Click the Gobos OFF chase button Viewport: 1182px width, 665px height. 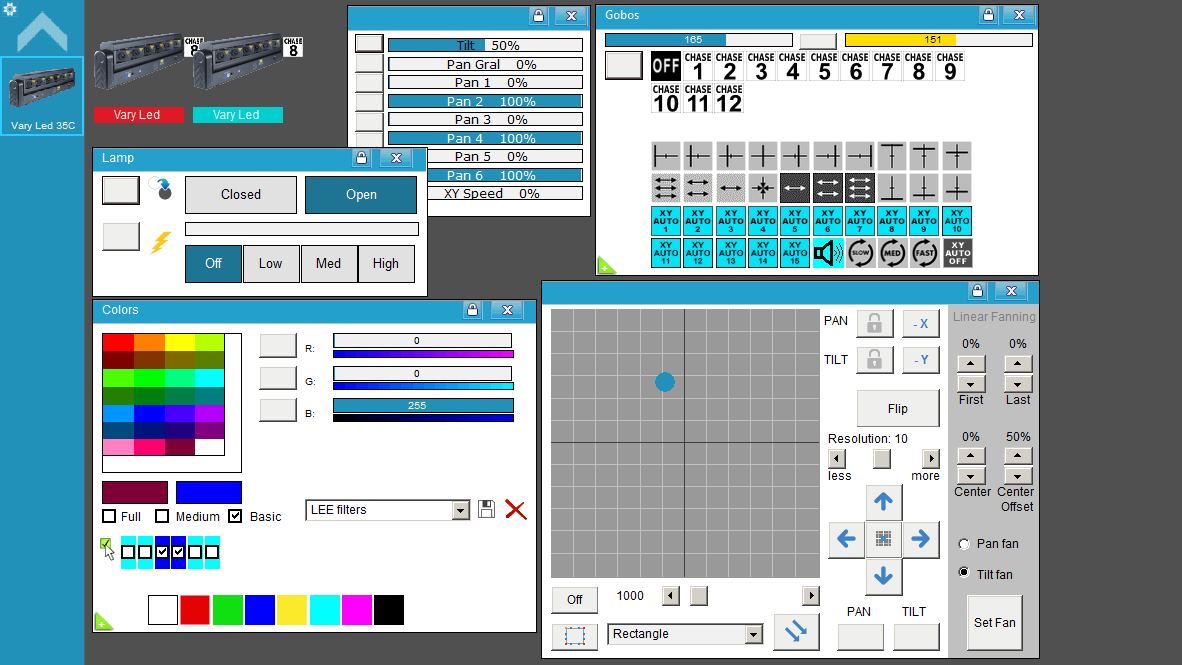coord(666,66)
